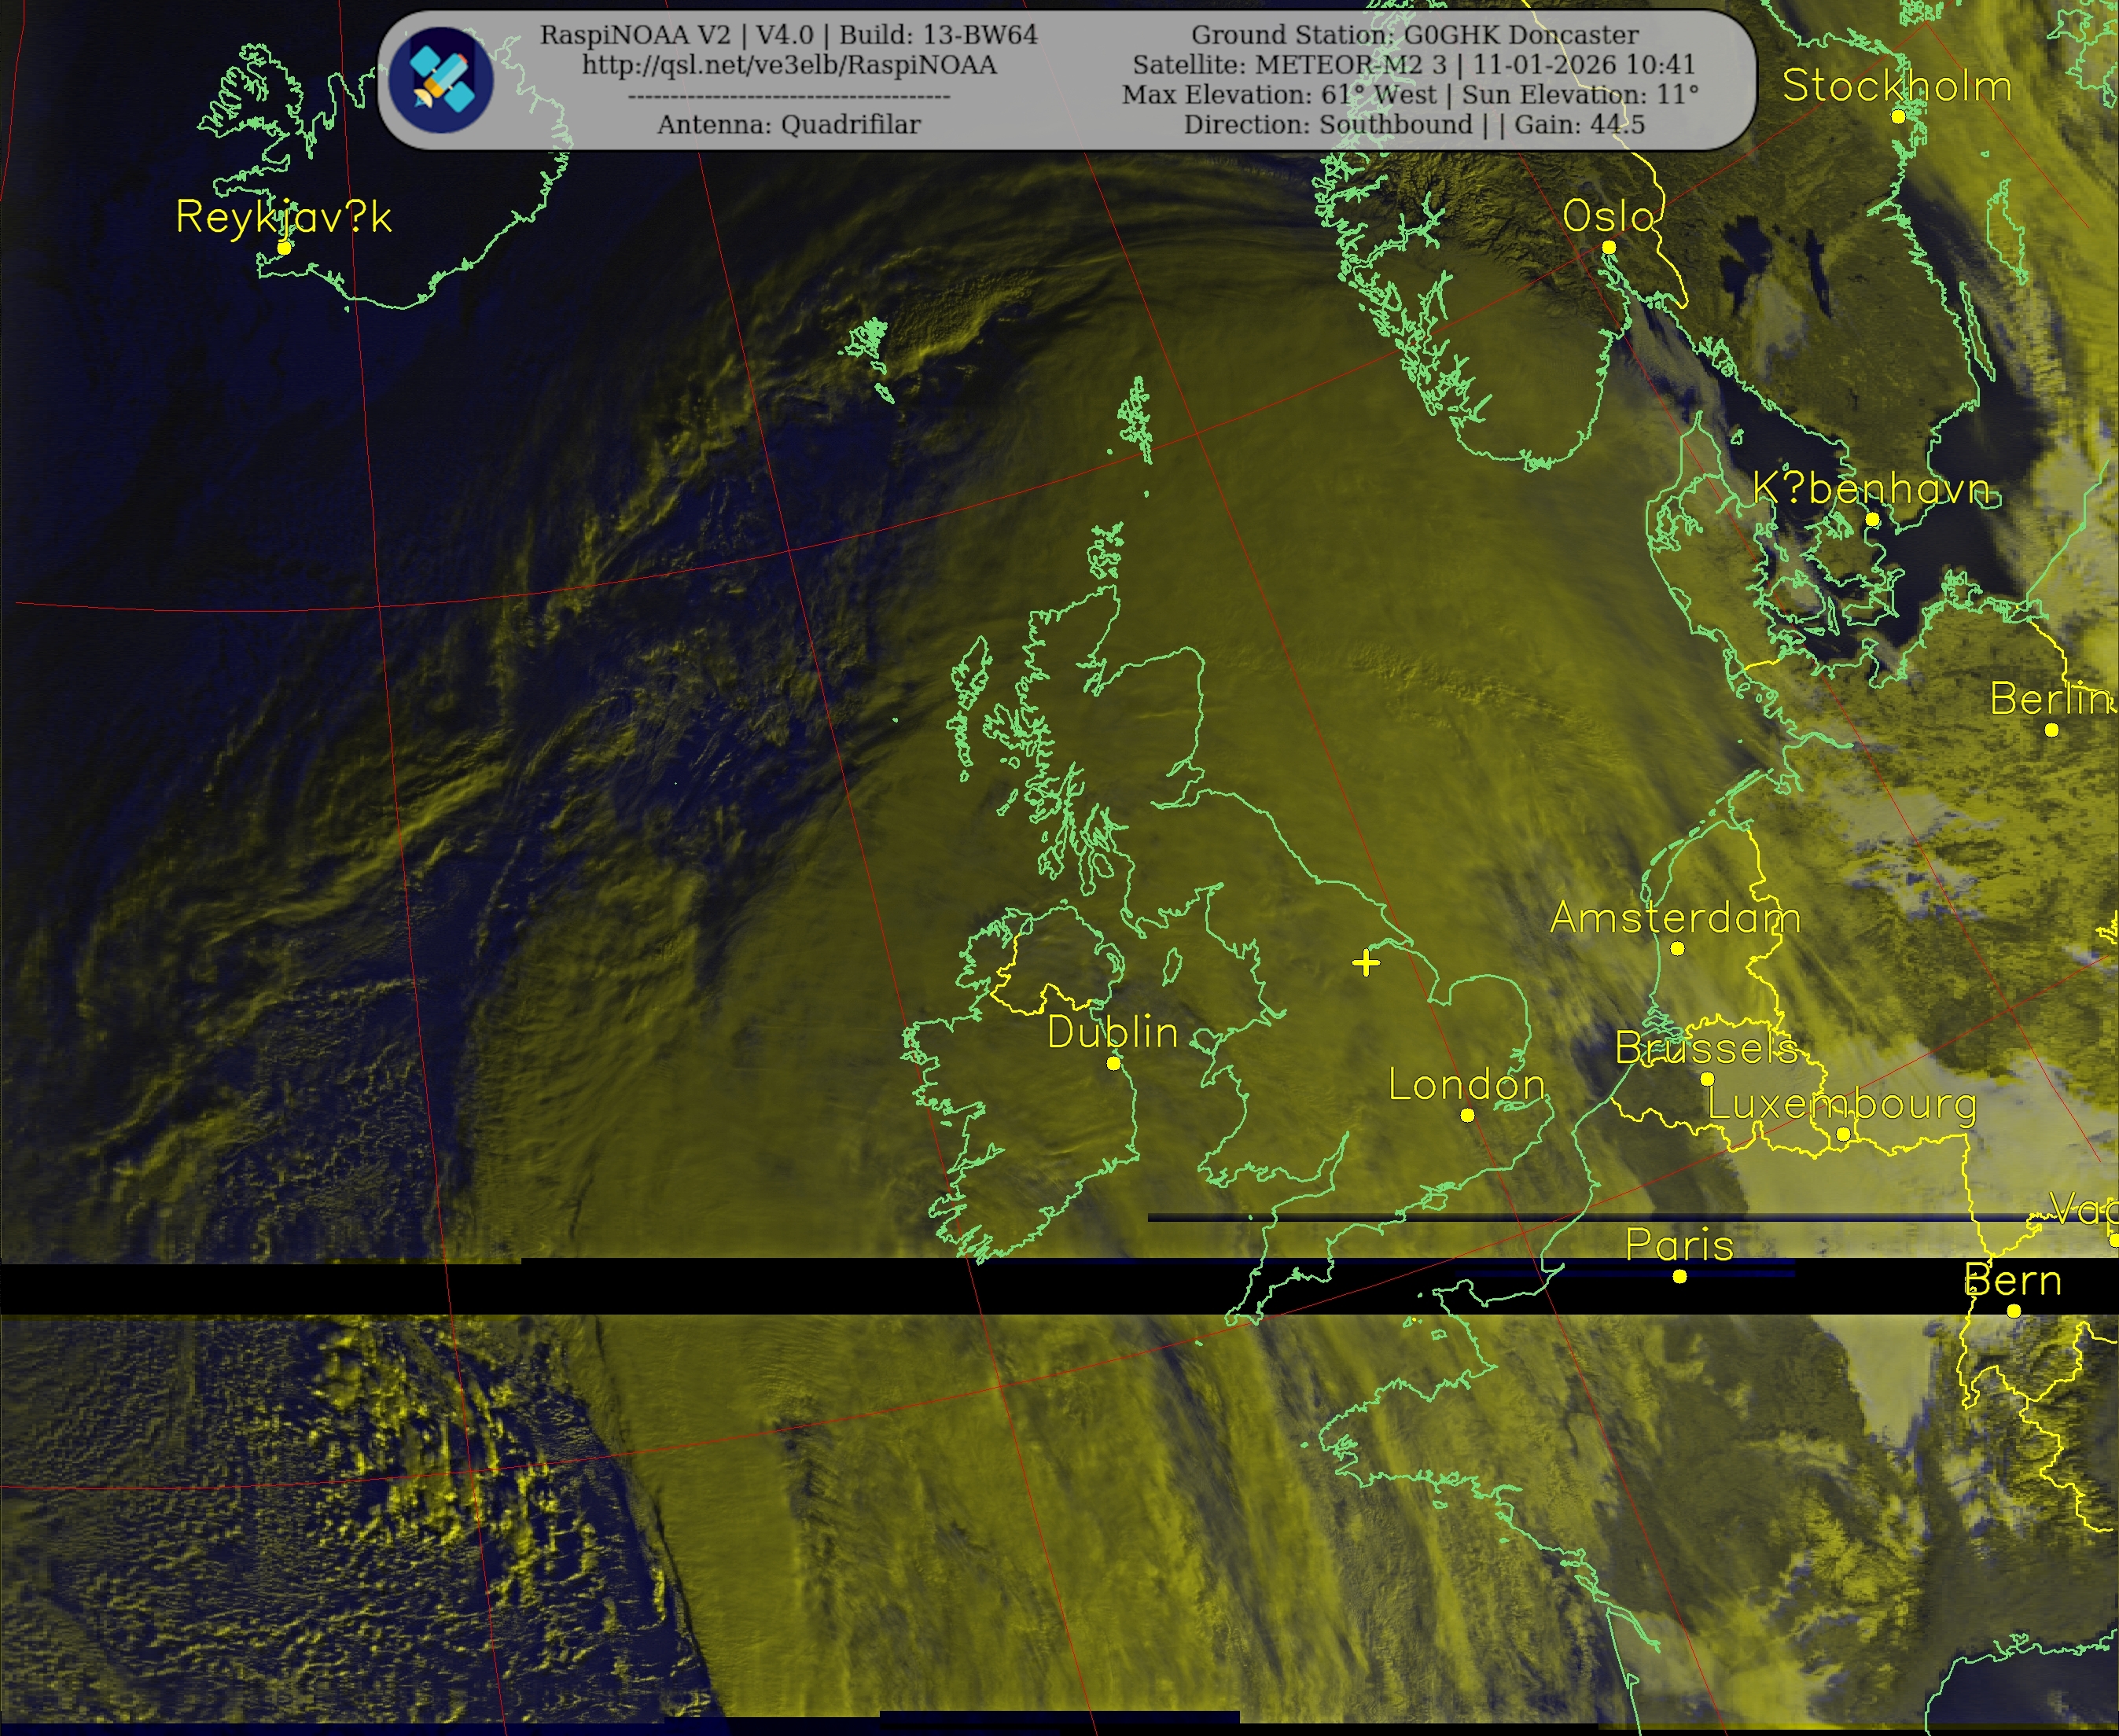Click the Dublin city marker dot

[1113, 1063]
